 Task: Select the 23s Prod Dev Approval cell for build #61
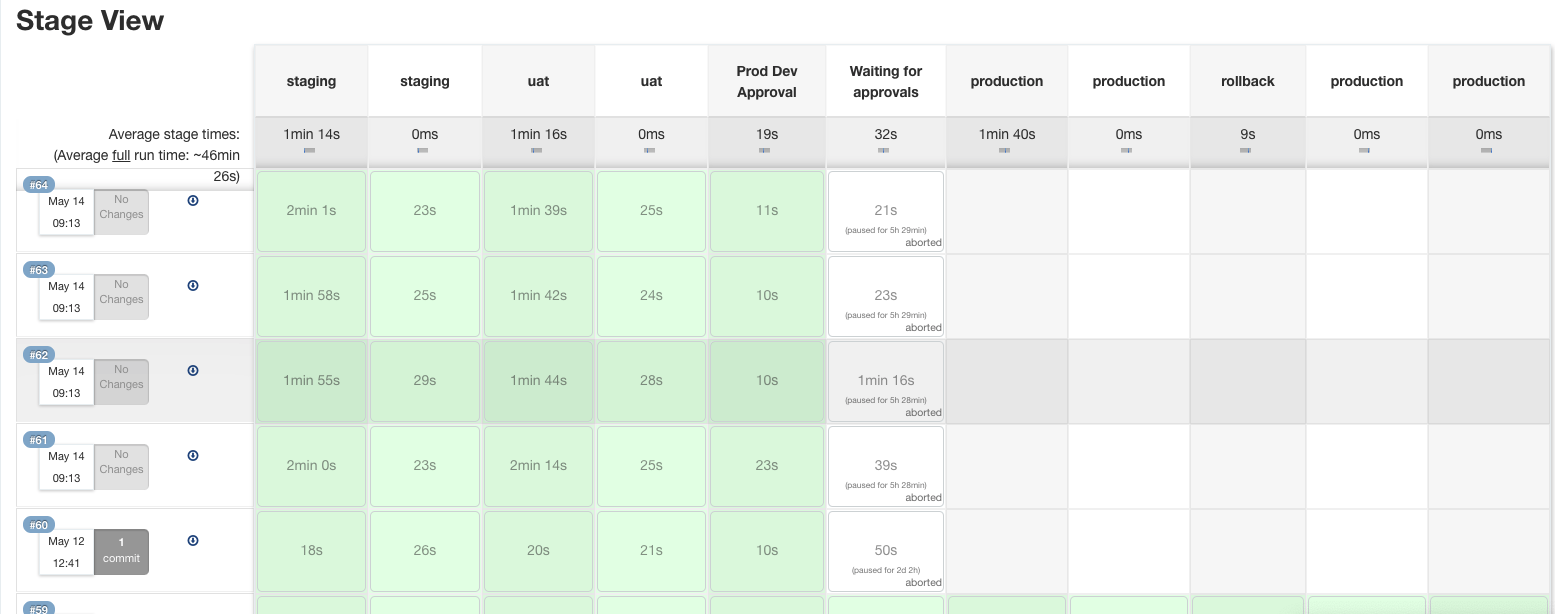click(766, 466)
